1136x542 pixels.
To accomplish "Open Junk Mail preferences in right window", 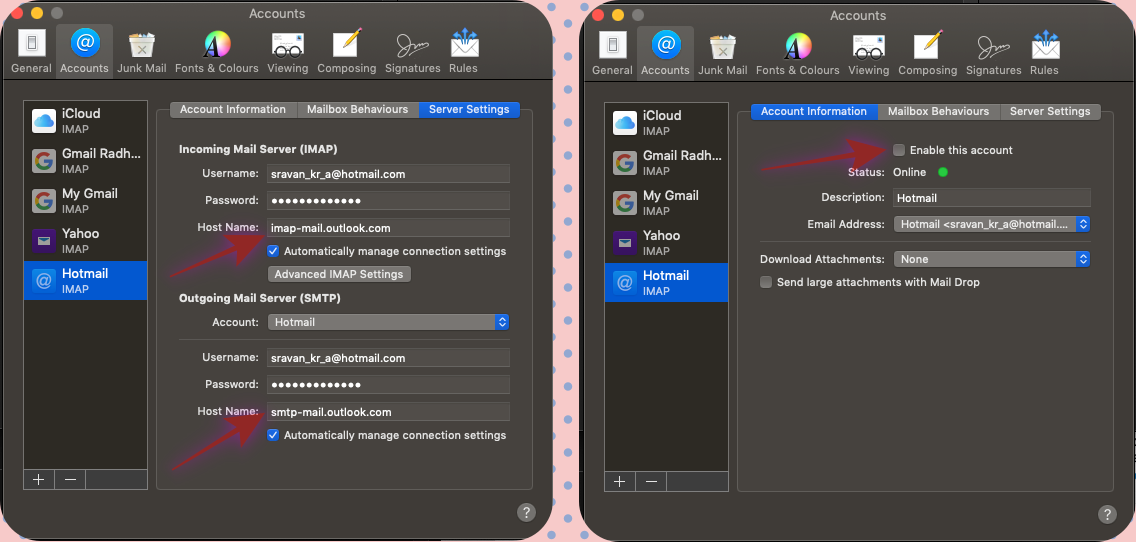I will pos(723,54).
